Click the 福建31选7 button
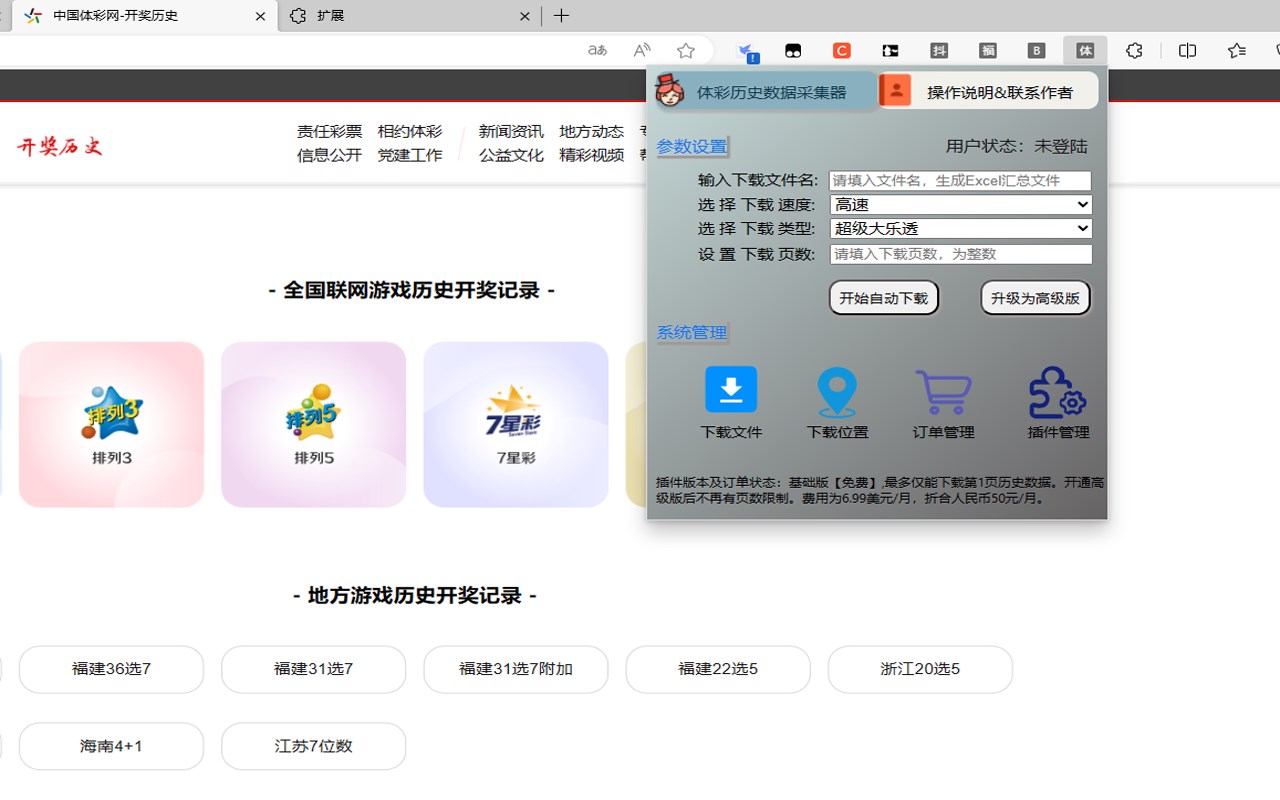 pyautogui.click(x=314, y=669)
